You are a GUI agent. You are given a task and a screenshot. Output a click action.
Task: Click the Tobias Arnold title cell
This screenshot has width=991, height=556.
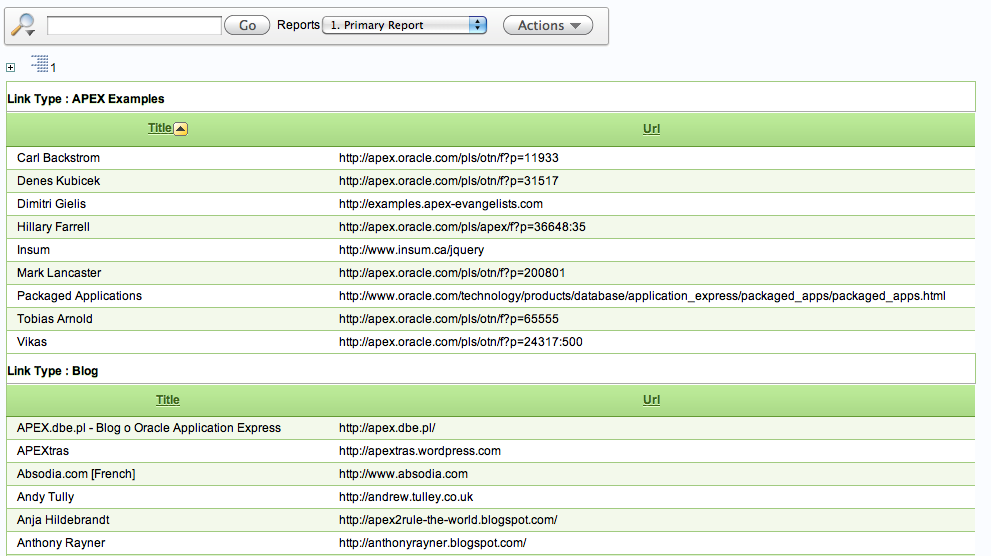pos(54,318)
